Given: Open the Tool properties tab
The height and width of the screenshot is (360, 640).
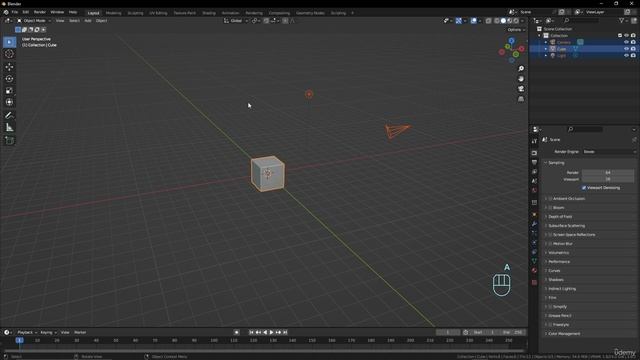Looking at the screenshot, I should 534,141.
